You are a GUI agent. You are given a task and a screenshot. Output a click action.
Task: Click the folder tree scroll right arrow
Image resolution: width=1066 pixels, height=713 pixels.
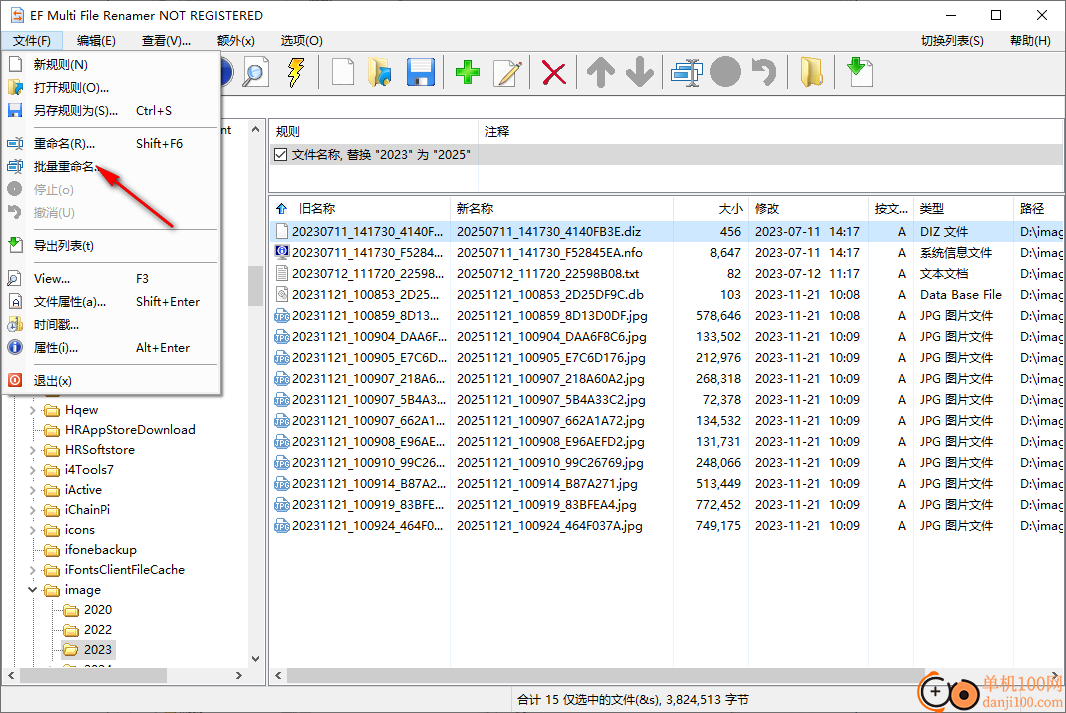point(239,676)
